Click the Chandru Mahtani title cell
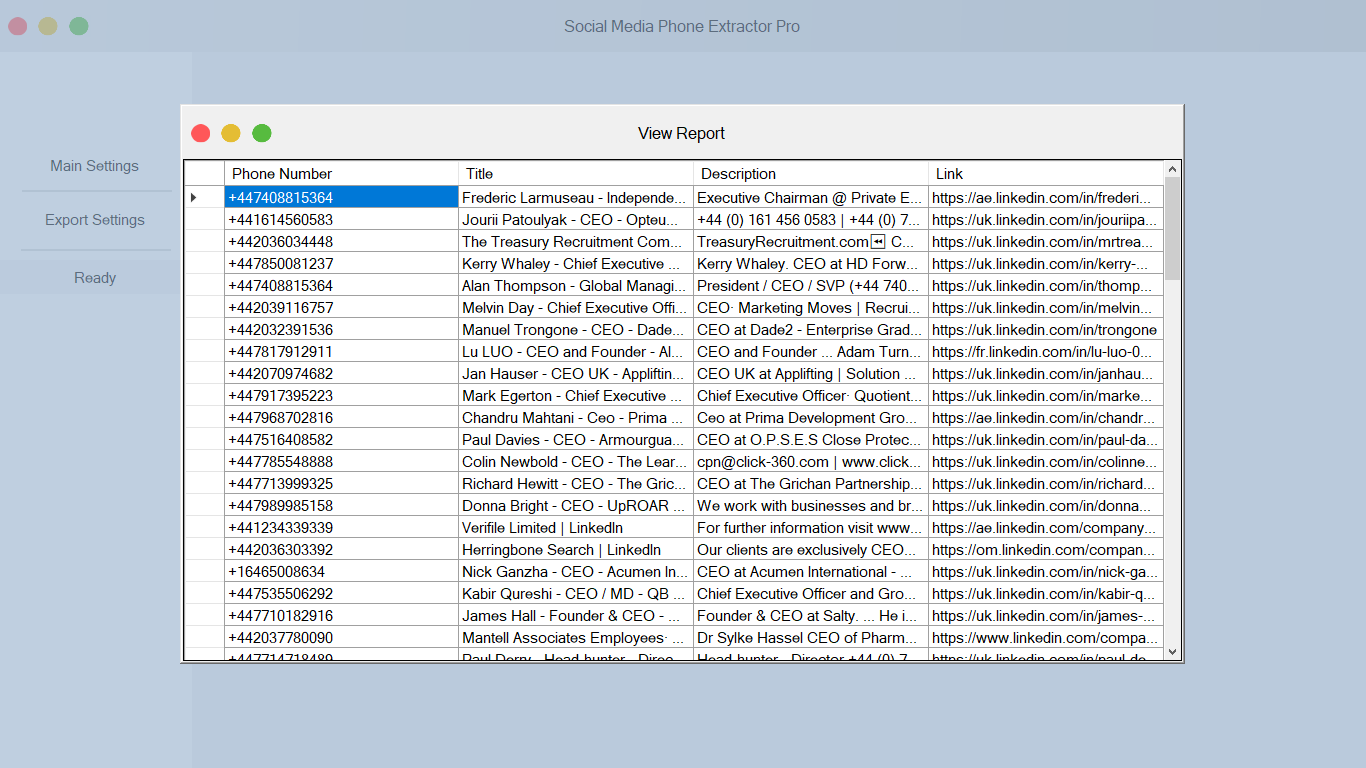This screenshot has width=1366, height=768. 576,418
